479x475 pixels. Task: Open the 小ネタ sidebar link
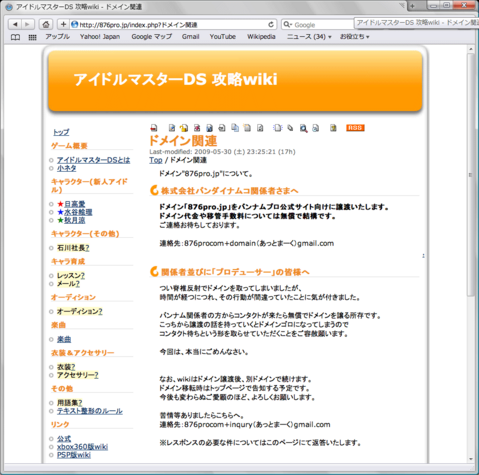coord(67,168)
